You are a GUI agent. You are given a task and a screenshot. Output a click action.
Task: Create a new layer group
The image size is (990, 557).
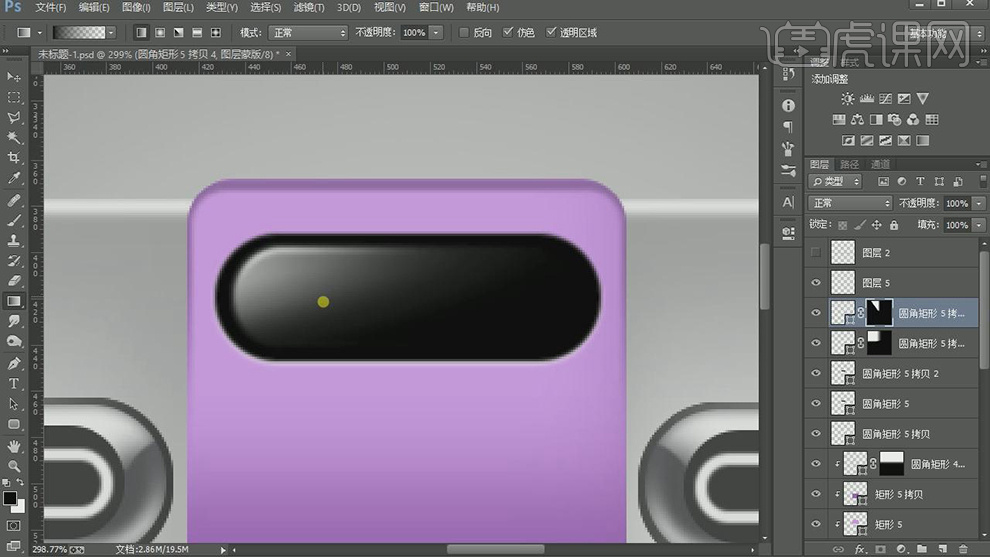[x=922, y=549]
